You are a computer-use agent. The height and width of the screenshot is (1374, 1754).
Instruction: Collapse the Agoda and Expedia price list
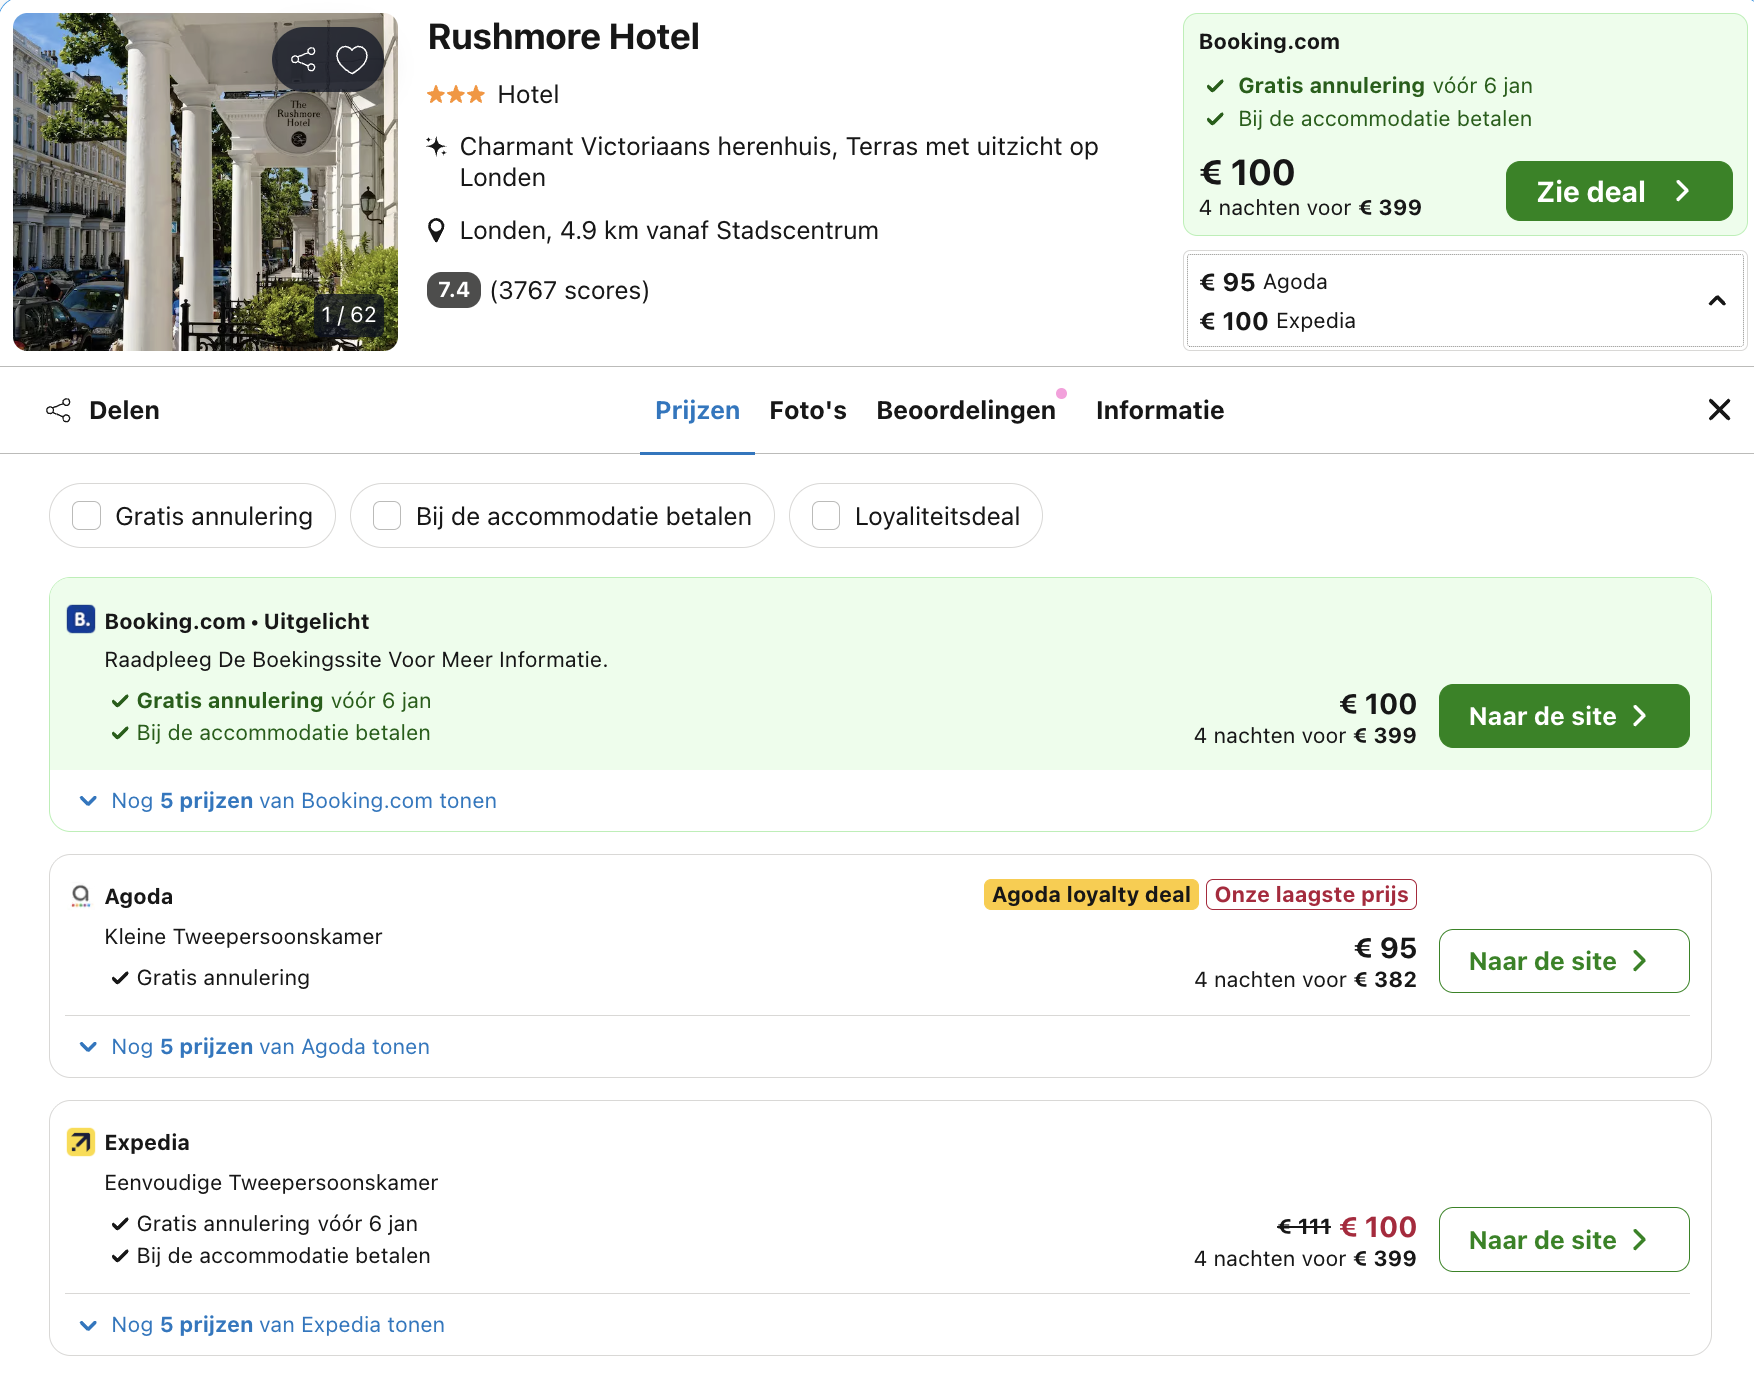click(1717, 301)
